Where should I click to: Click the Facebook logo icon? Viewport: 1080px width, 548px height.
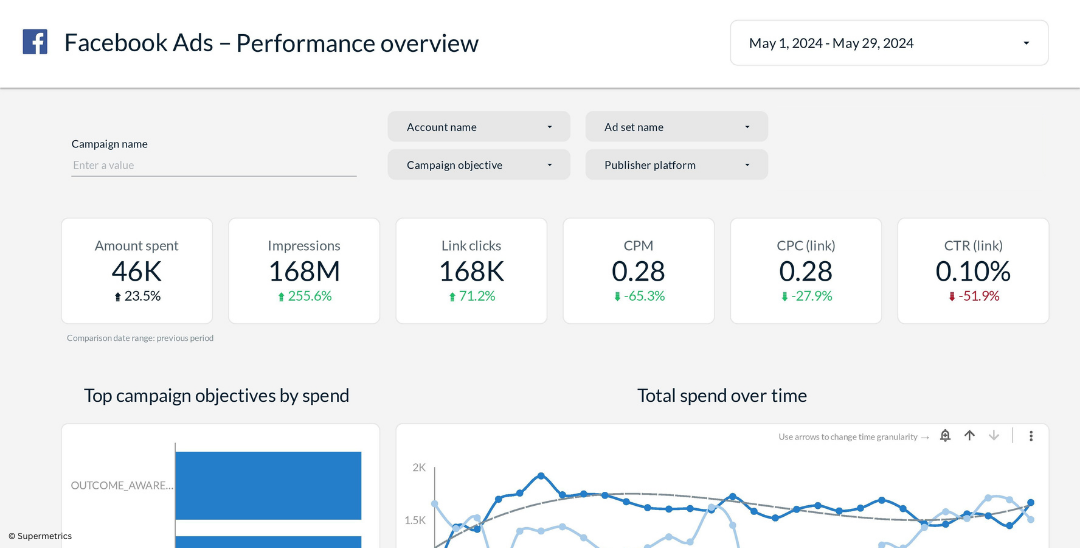click(35, 42)
